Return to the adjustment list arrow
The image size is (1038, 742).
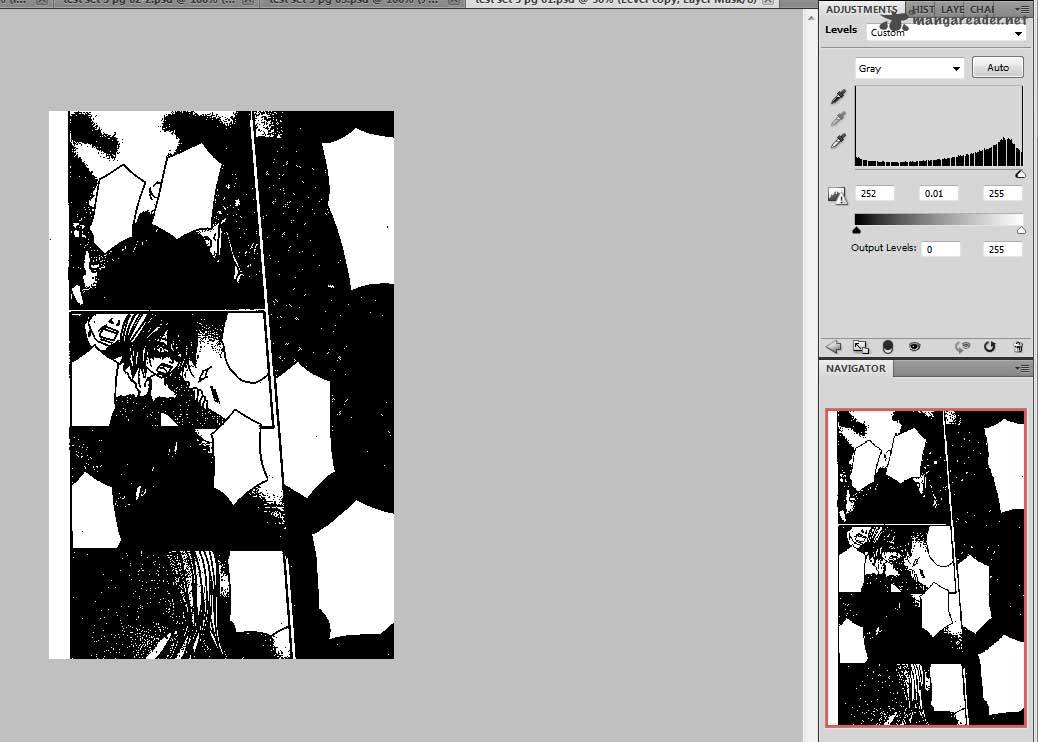(x=833, y=346)
